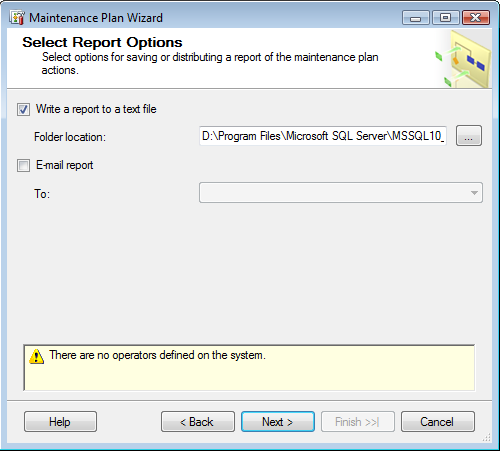Click the yellow warning triangle icon
This screenshot has width=500, height=451.
click(x=36, y=356)
